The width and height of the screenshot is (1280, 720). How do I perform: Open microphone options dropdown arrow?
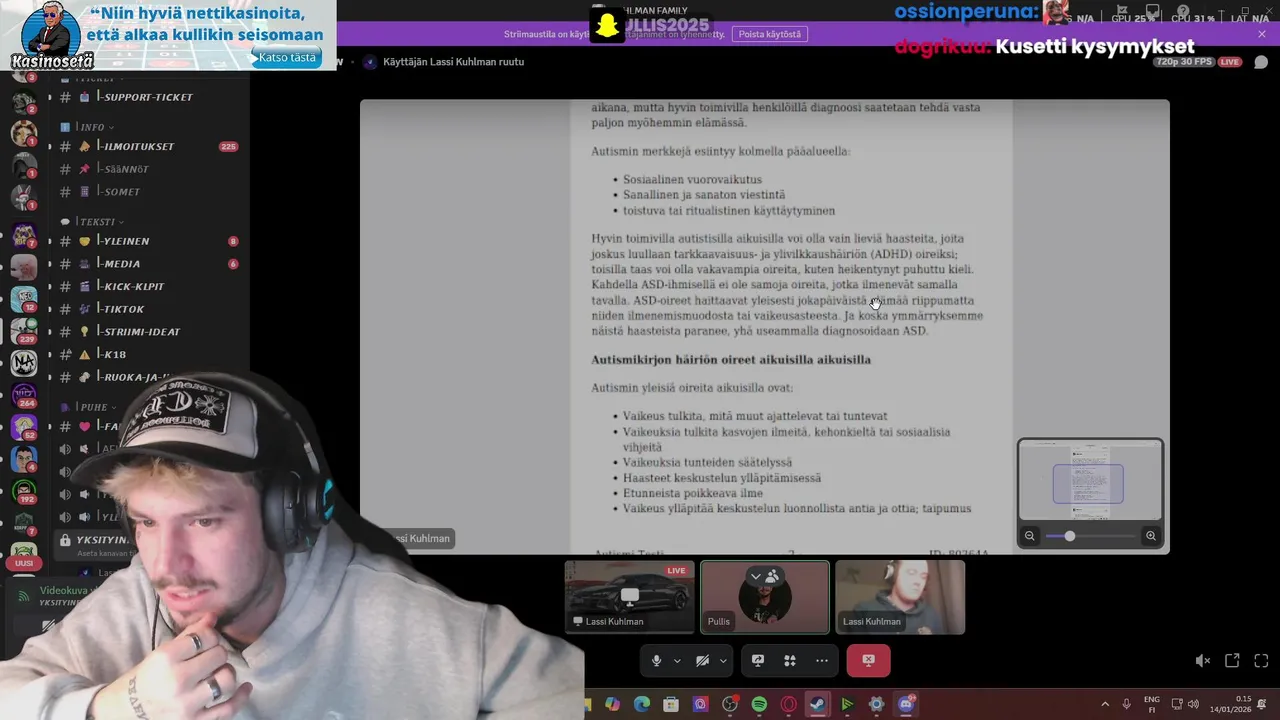pos(677,660)
